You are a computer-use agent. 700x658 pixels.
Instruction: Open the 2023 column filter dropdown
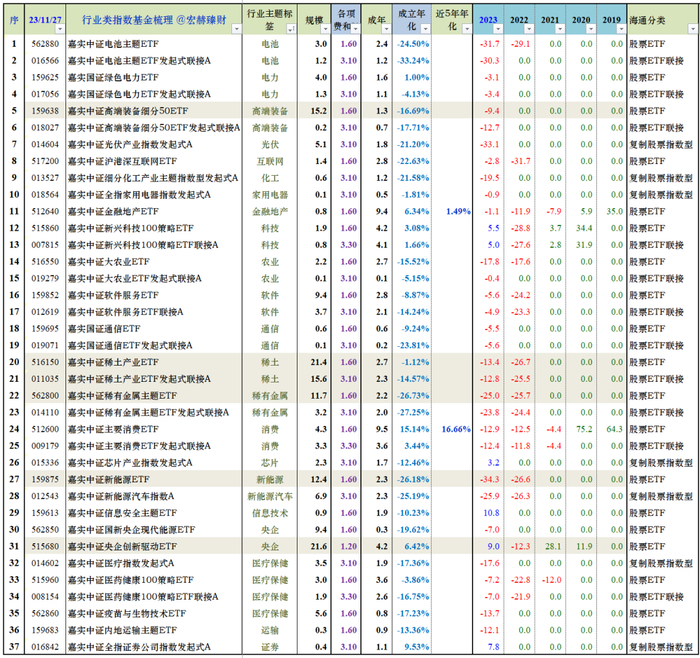click(498, 29)
